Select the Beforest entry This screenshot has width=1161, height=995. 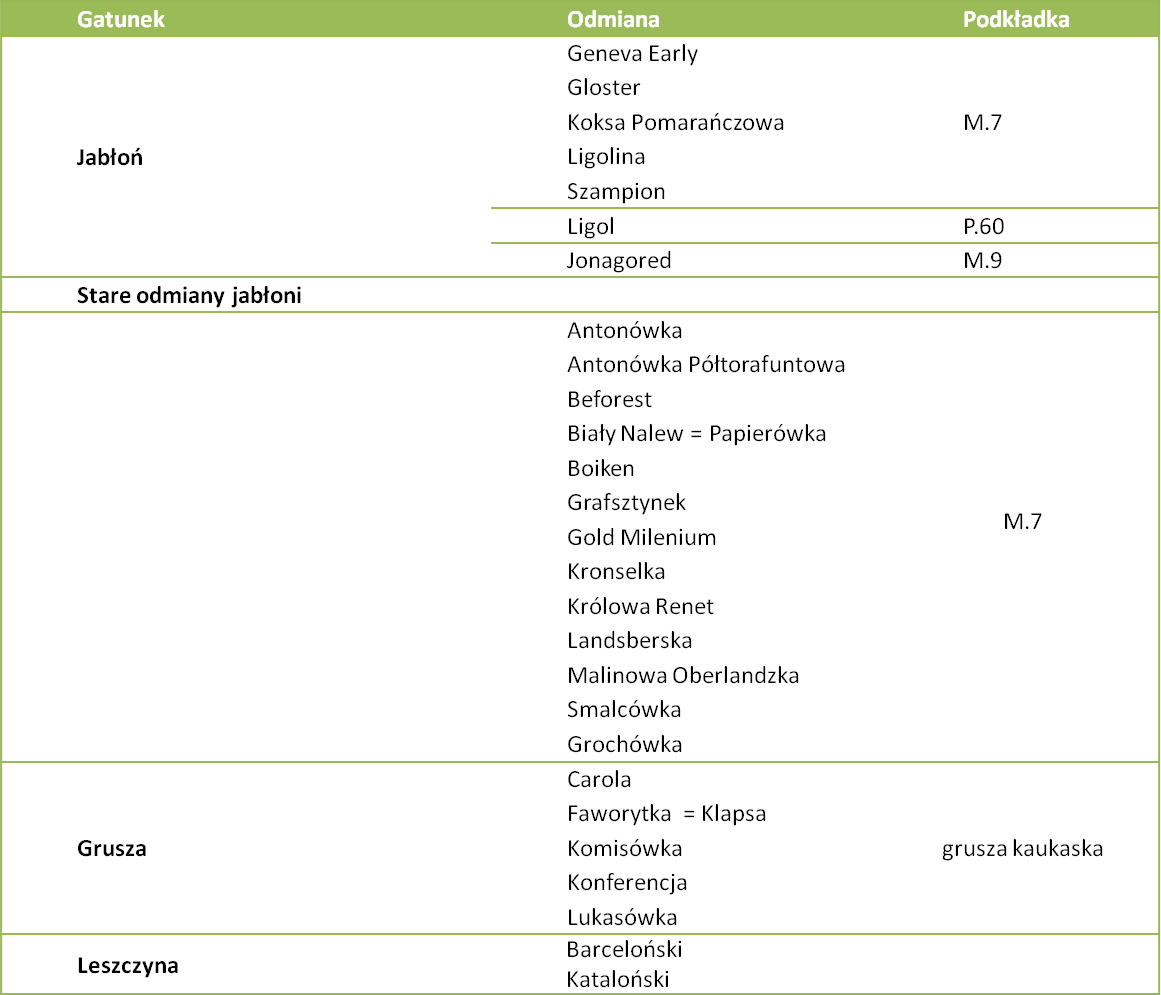click(x=609, y=399)
